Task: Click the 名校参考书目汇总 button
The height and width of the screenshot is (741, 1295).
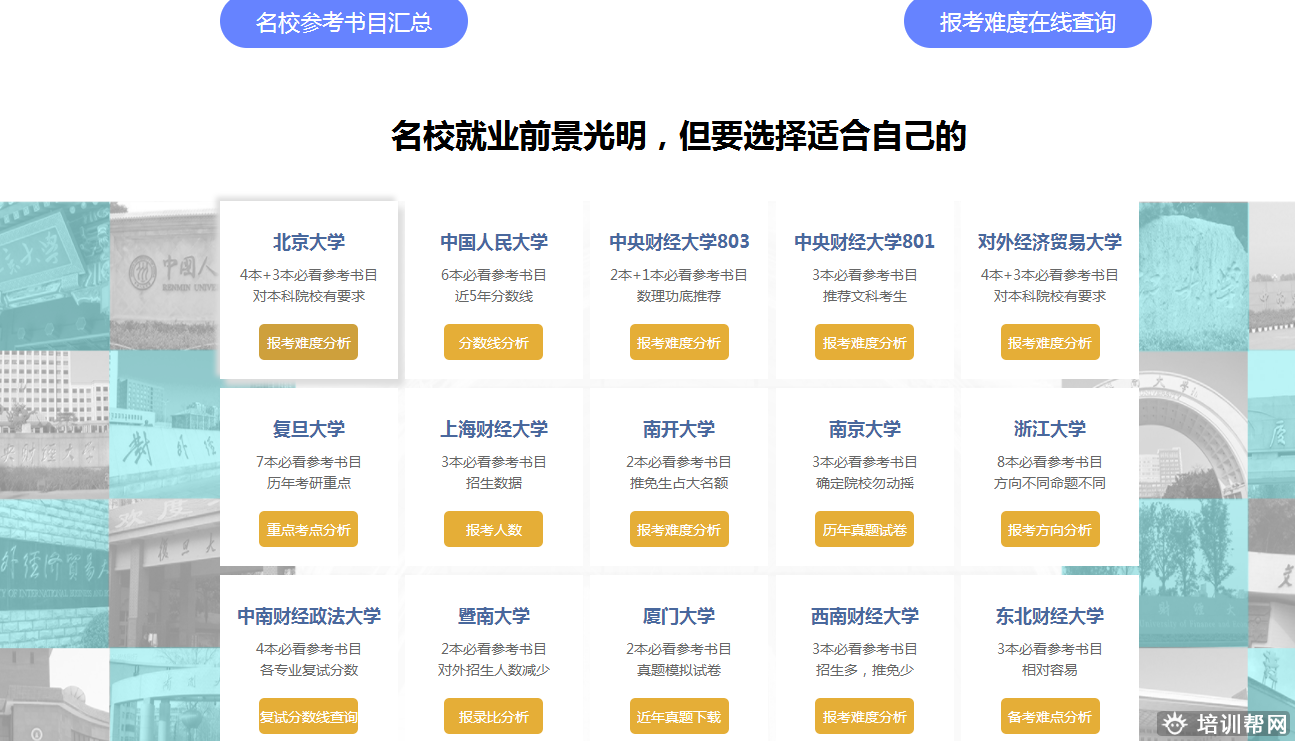Action: (343, 23)
